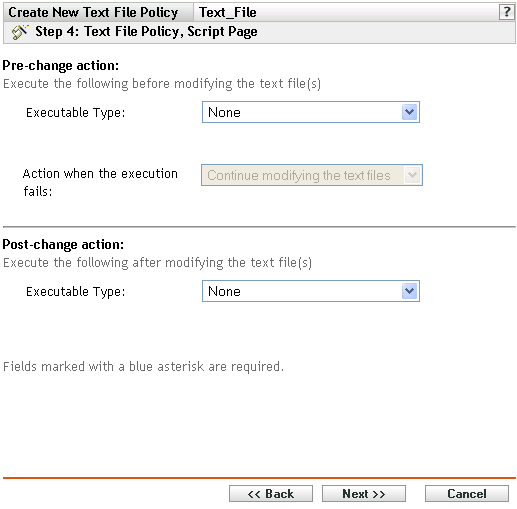Open help via the question mark icon
This screenshot has width=517, height=509.
point(506,12)
